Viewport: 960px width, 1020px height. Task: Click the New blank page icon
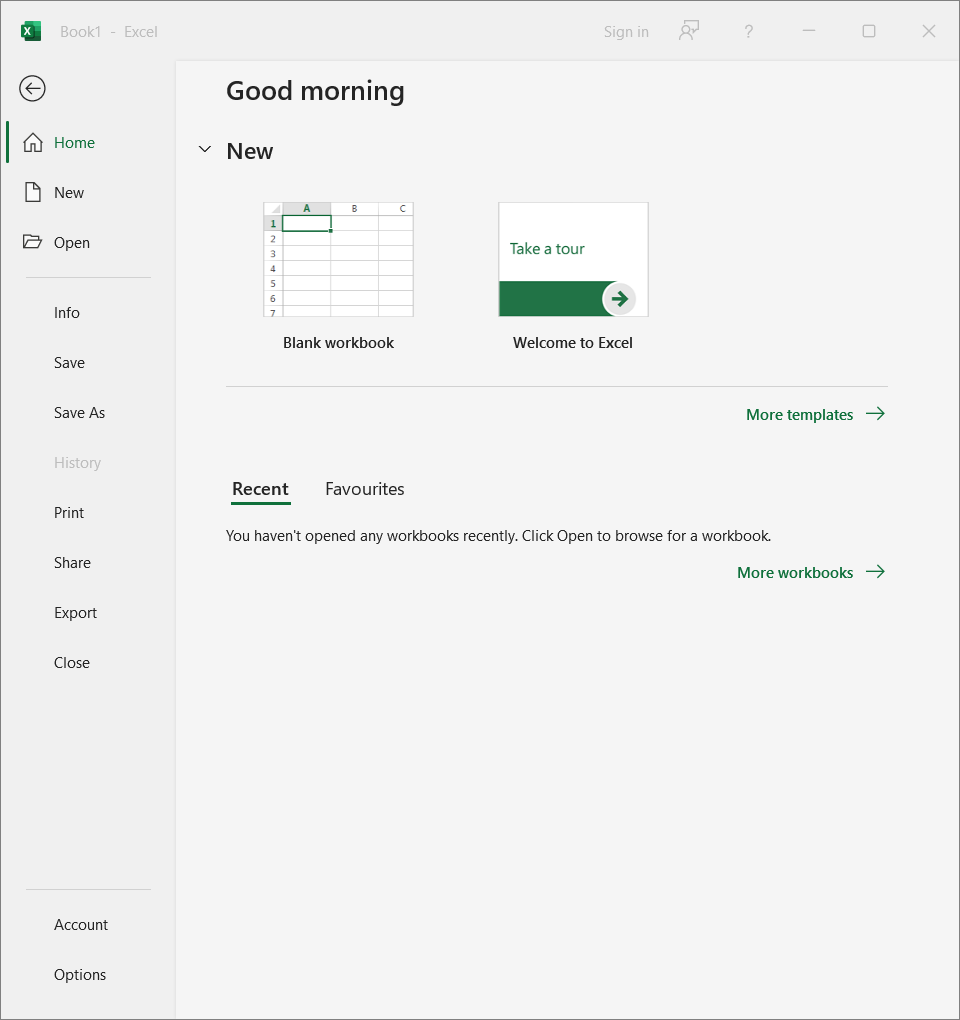point(33,192)
